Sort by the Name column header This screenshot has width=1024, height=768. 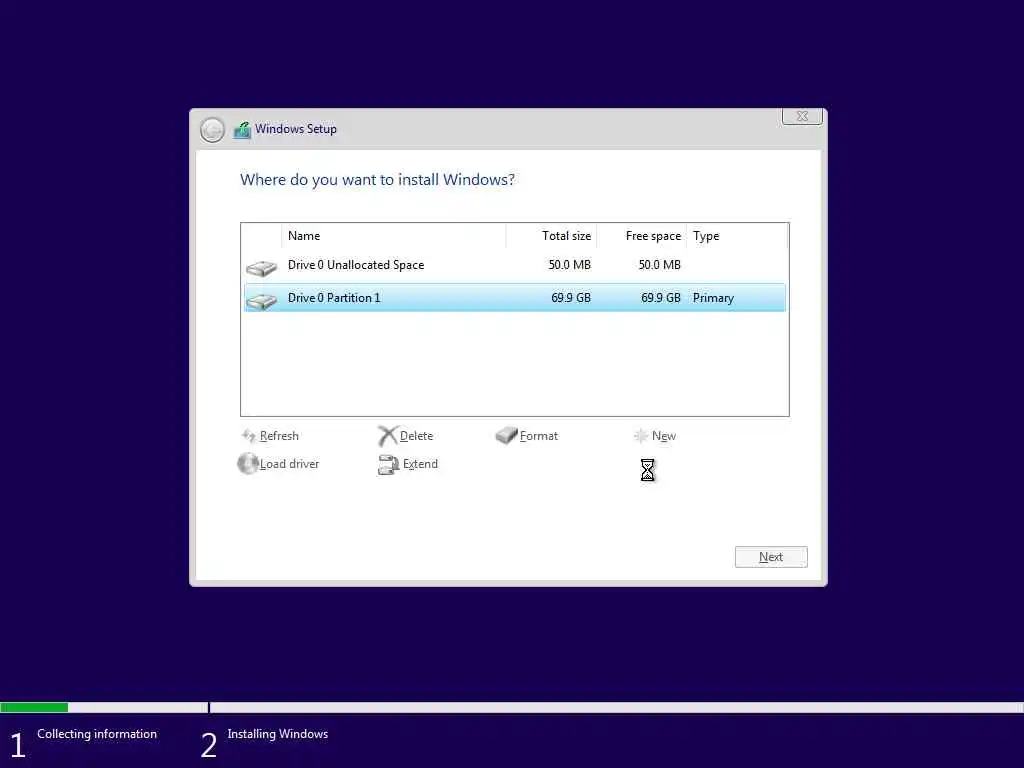(394, 236)
